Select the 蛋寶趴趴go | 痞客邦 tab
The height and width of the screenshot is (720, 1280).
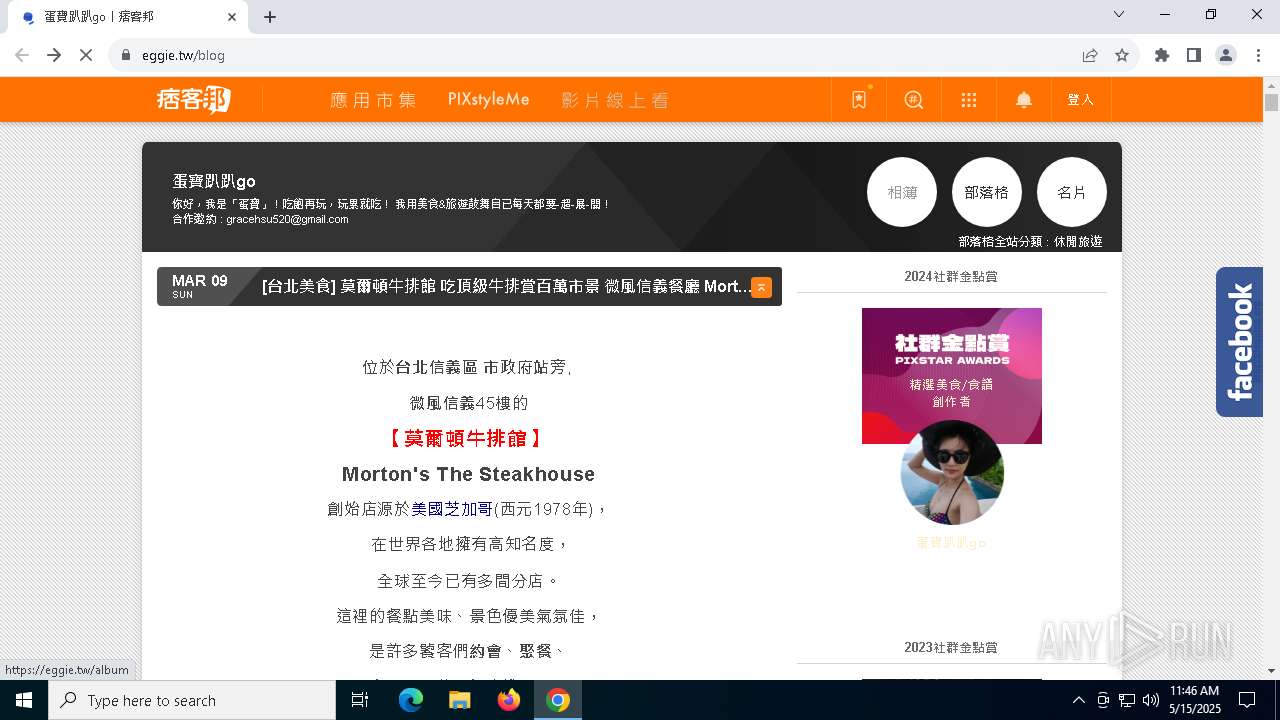pyautogui.click(x=126, y=17)
